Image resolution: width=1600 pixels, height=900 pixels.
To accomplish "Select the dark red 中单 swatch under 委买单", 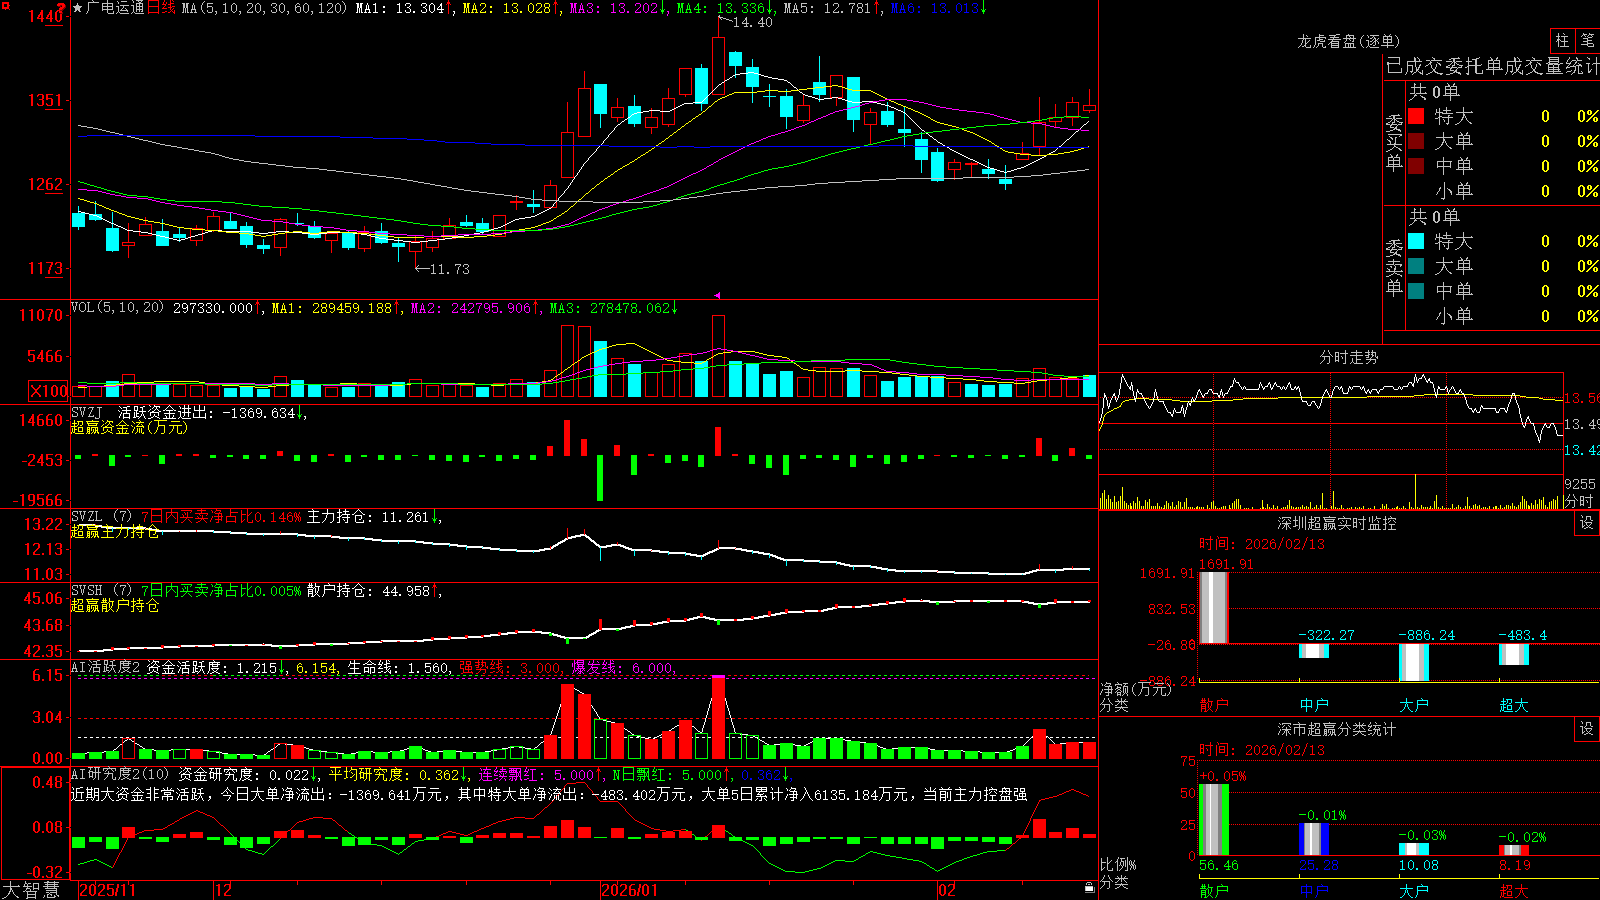I will coord(1416,166).
